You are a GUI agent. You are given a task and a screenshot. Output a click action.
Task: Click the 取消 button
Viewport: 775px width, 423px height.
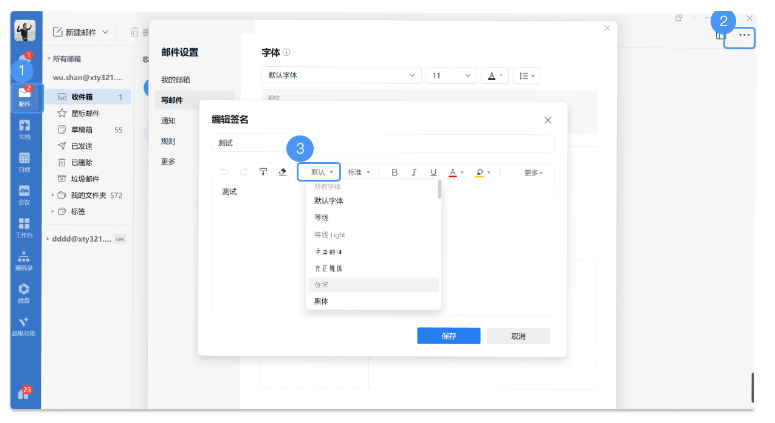518,336
